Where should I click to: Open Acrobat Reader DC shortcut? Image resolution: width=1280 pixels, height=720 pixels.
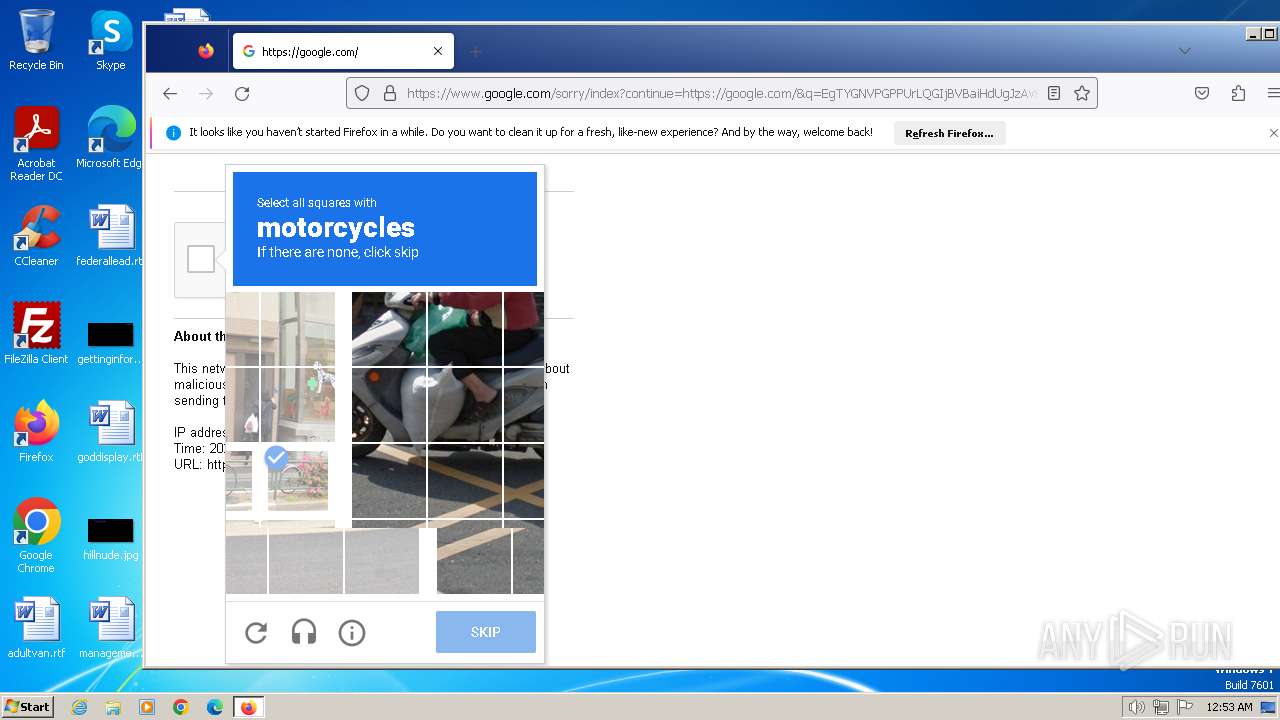point(36,145)
